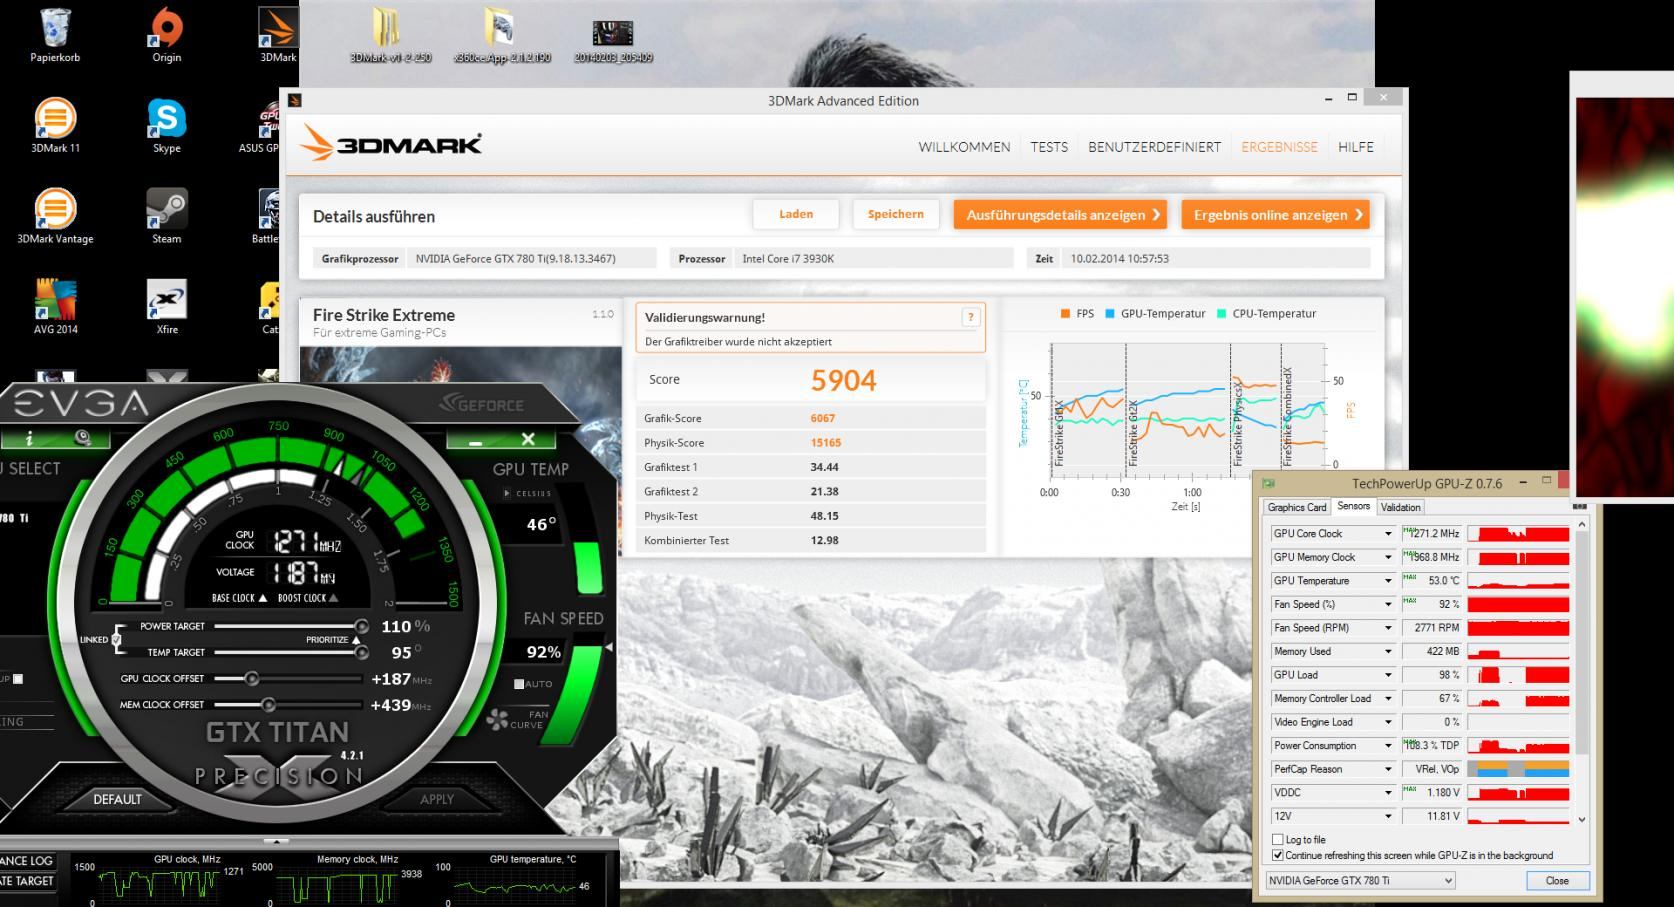The width and height of the screenshot is (1674, 907).
Task: Open the AVG 2014 desktop shortcut
Action: click(55, 306)
